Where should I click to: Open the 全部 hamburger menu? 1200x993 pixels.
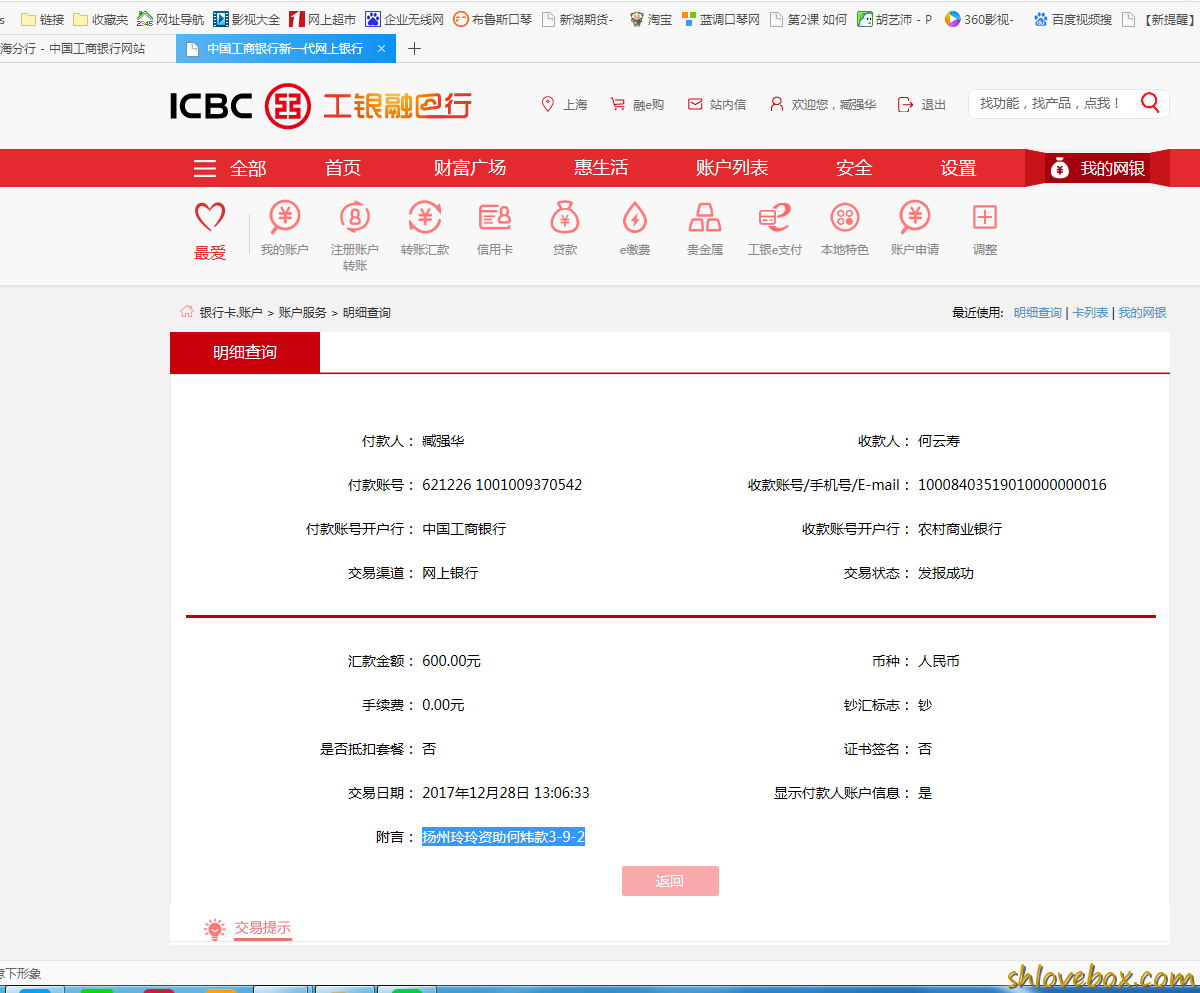coord(230,168)
